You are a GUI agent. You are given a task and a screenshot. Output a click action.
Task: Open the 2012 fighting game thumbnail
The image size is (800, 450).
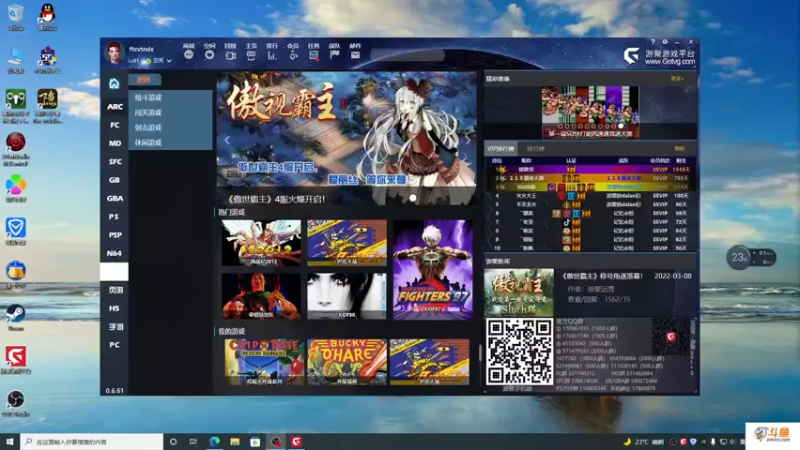pyautogui.click(x=261, y=243)
